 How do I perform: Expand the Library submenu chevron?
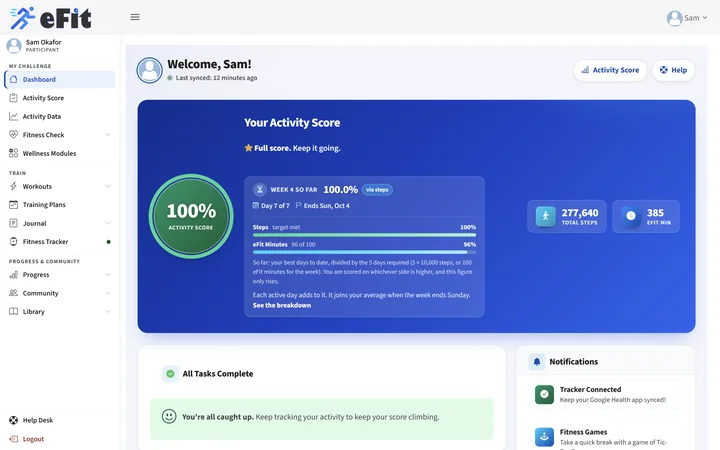107,311
